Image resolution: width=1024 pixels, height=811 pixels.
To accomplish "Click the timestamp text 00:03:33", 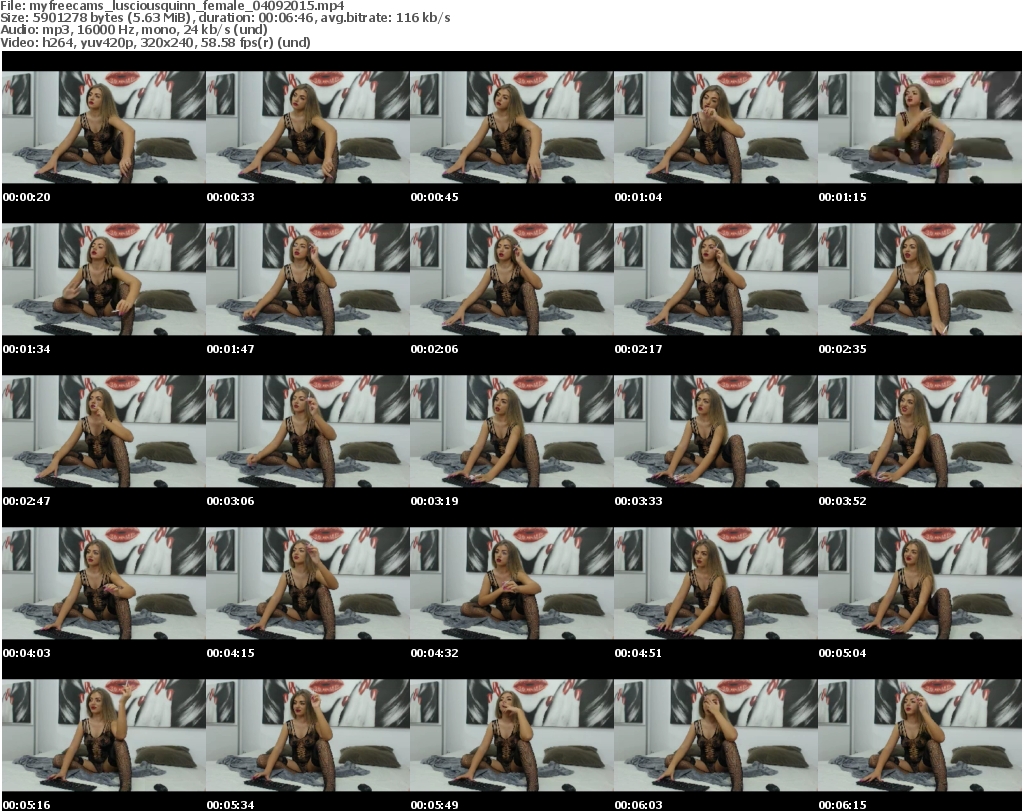I will tap(638, 501).
